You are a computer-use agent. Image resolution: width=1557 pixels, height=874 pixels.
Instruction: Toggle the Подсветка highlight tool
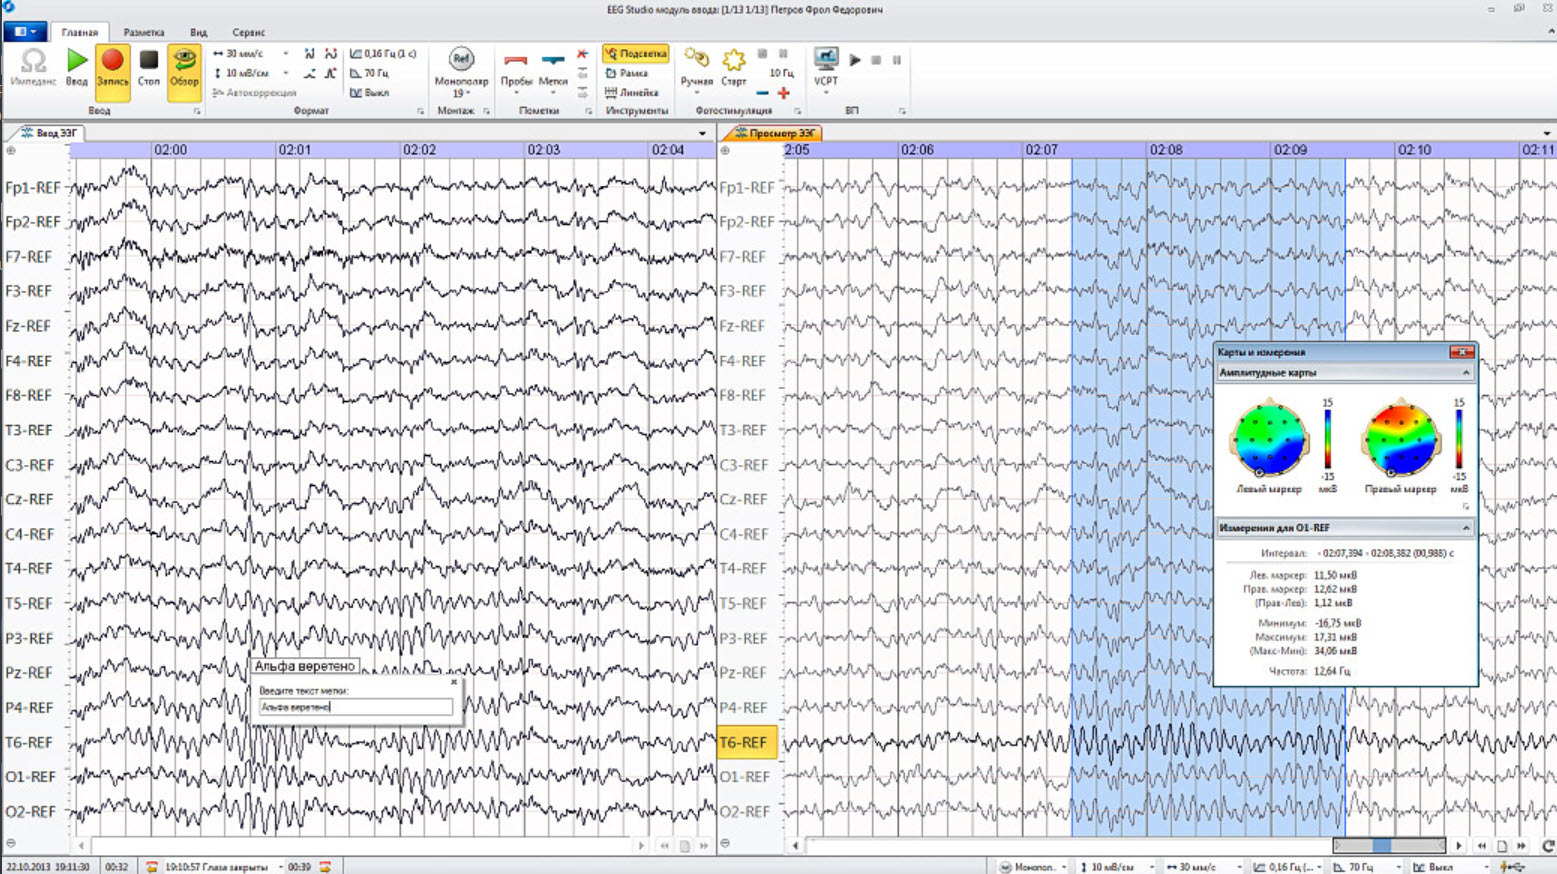[635, 54]
